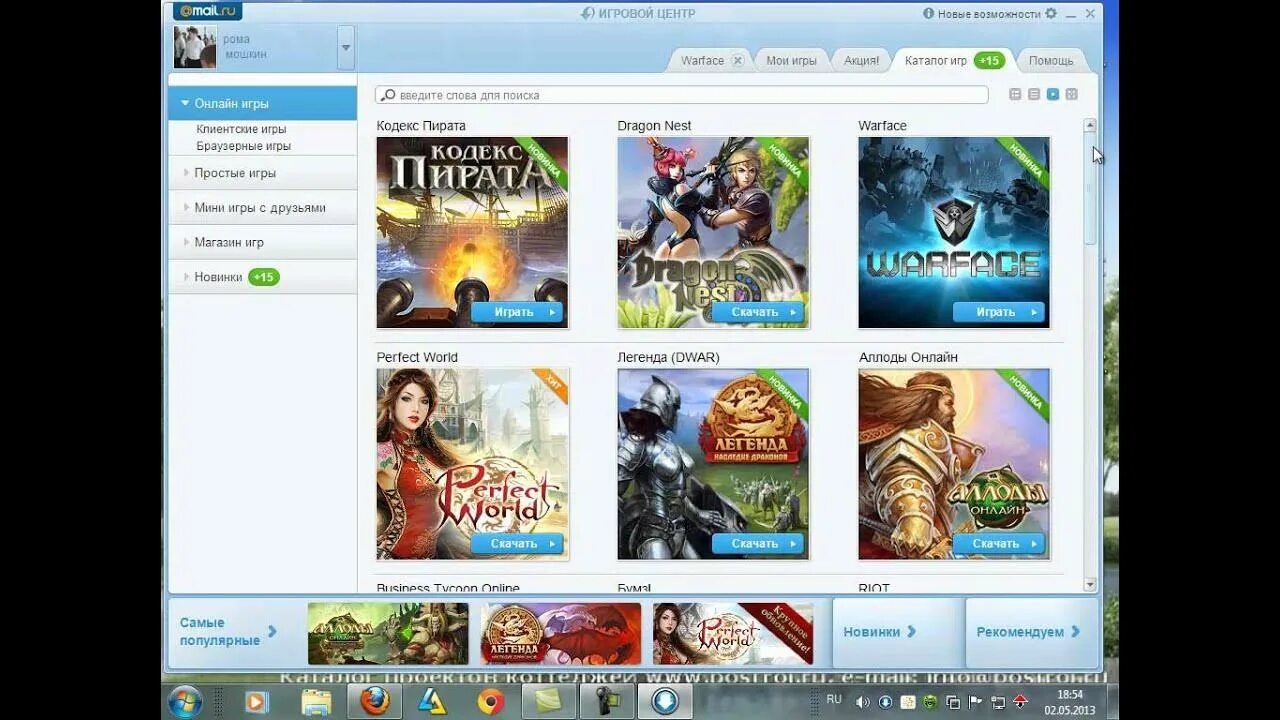Open Windows Media Player from the taskbar
Image resolution: width=1280 pixels, height=720 pixels.
[256, 702]
